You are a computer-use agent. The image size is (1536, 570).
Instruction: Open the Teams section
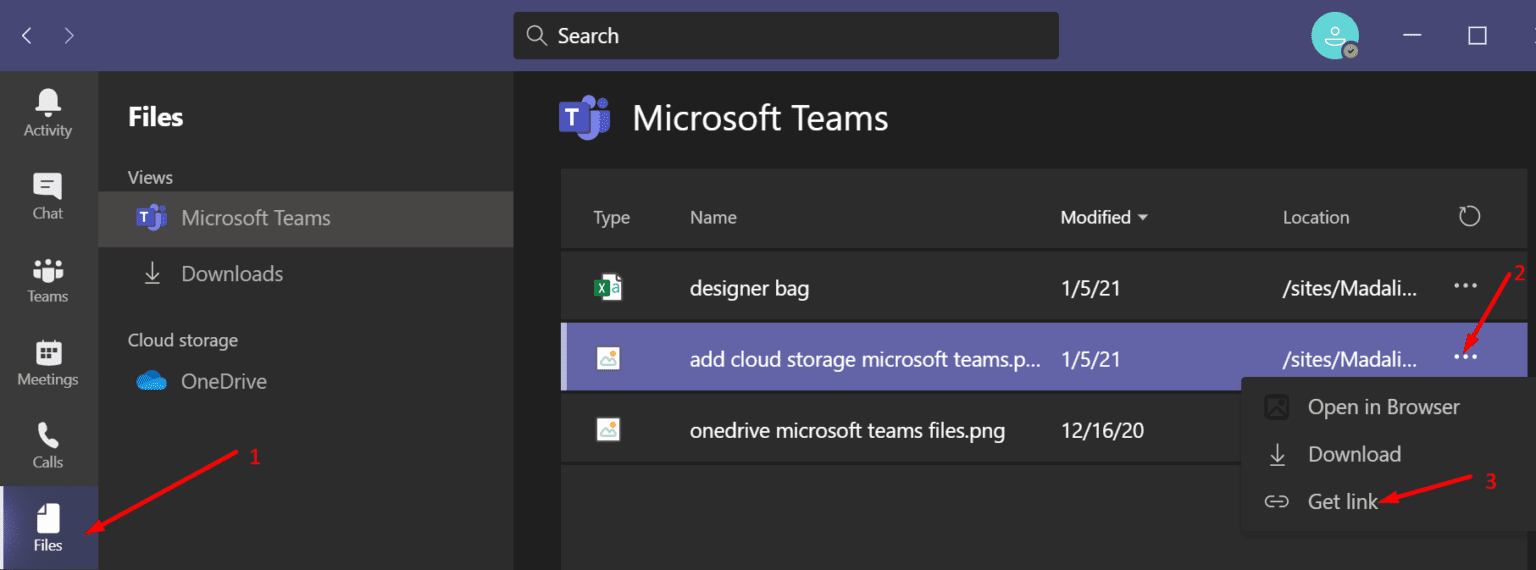(x=48, y=279)
